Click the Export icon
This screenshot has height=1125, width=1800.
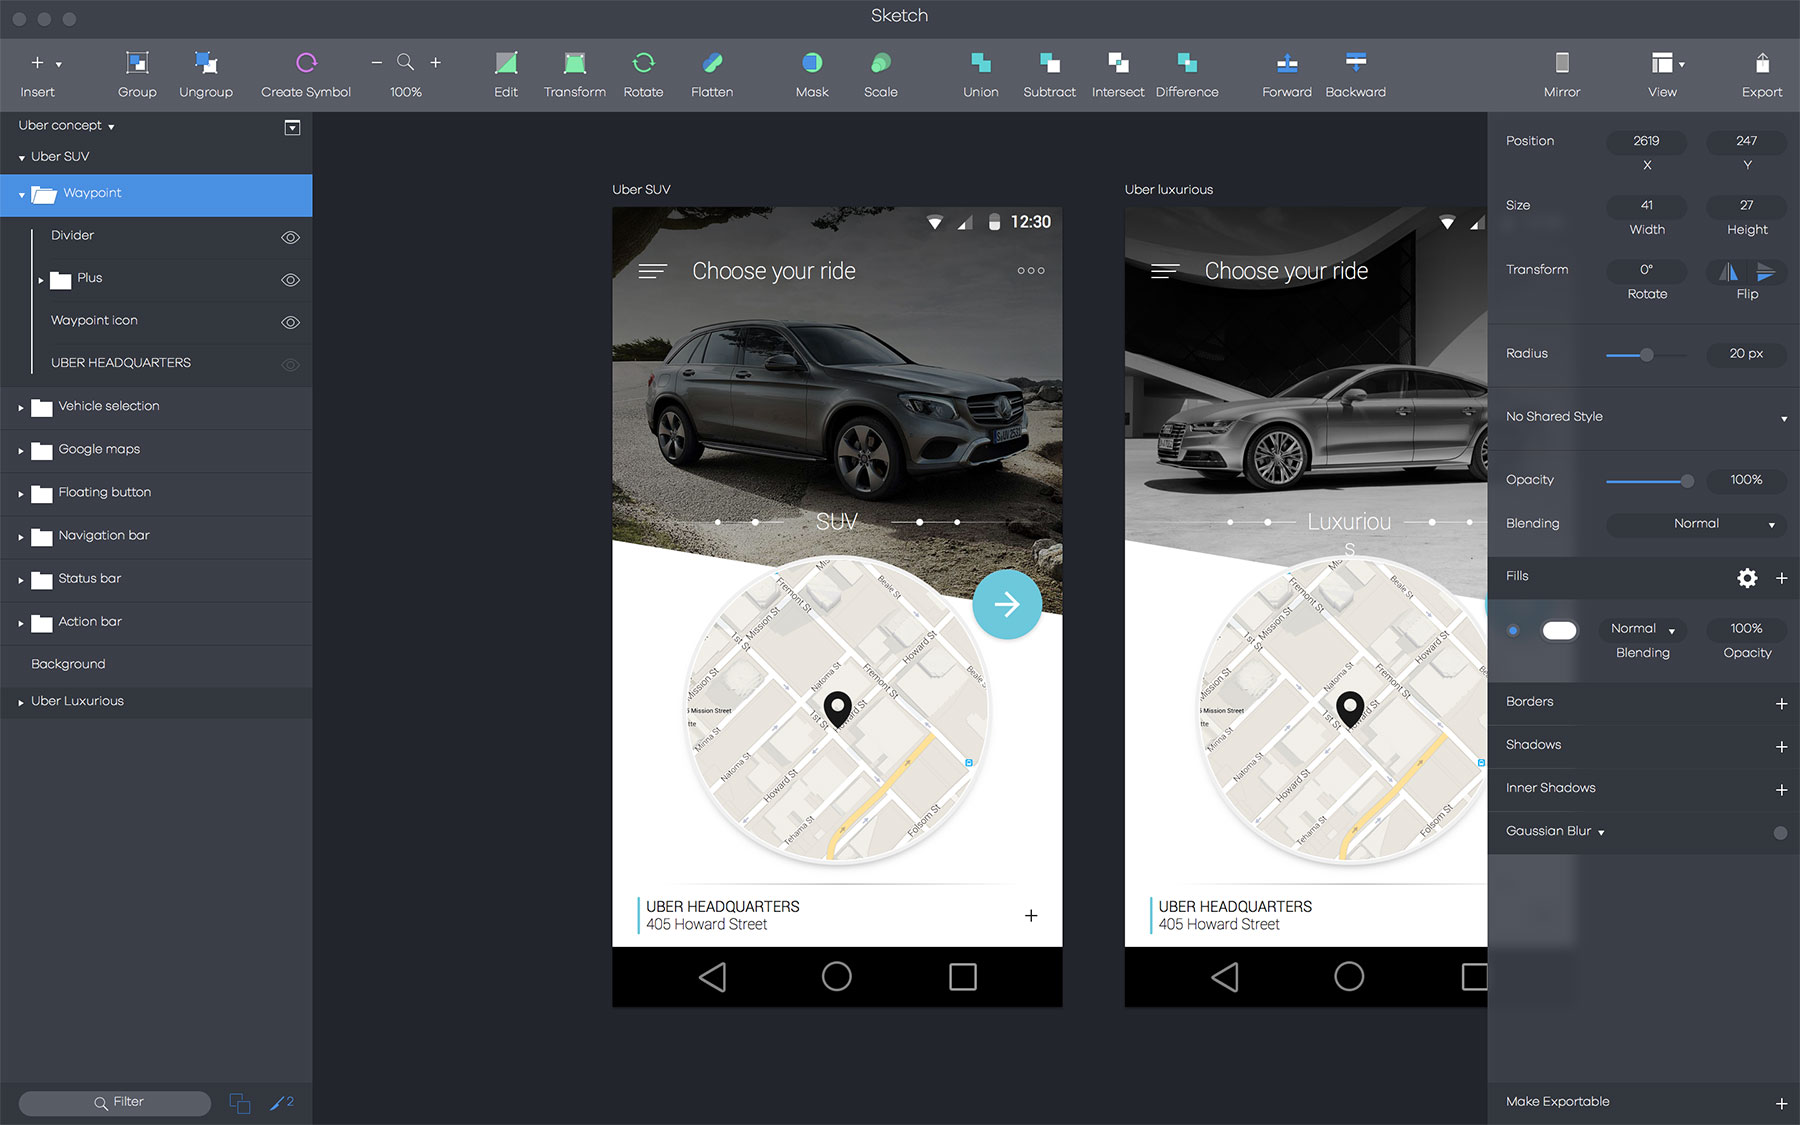click(x=1761, y=63)
